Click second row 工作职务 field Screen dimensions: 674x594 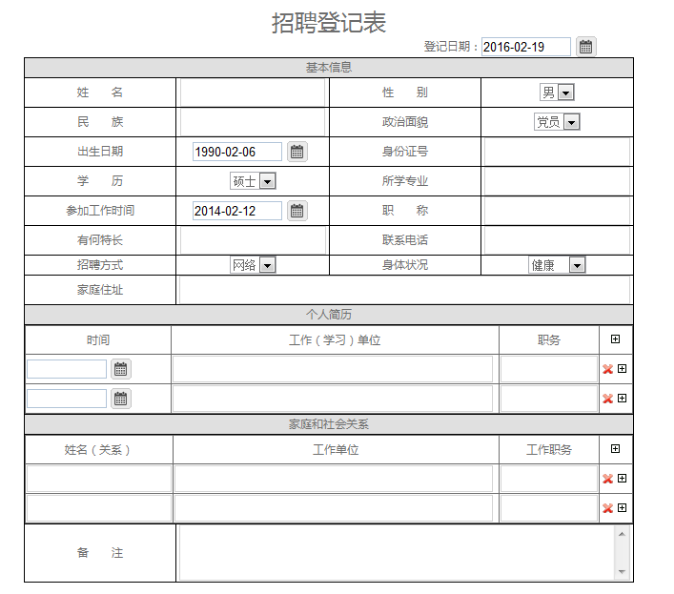[x=549, y=508]
